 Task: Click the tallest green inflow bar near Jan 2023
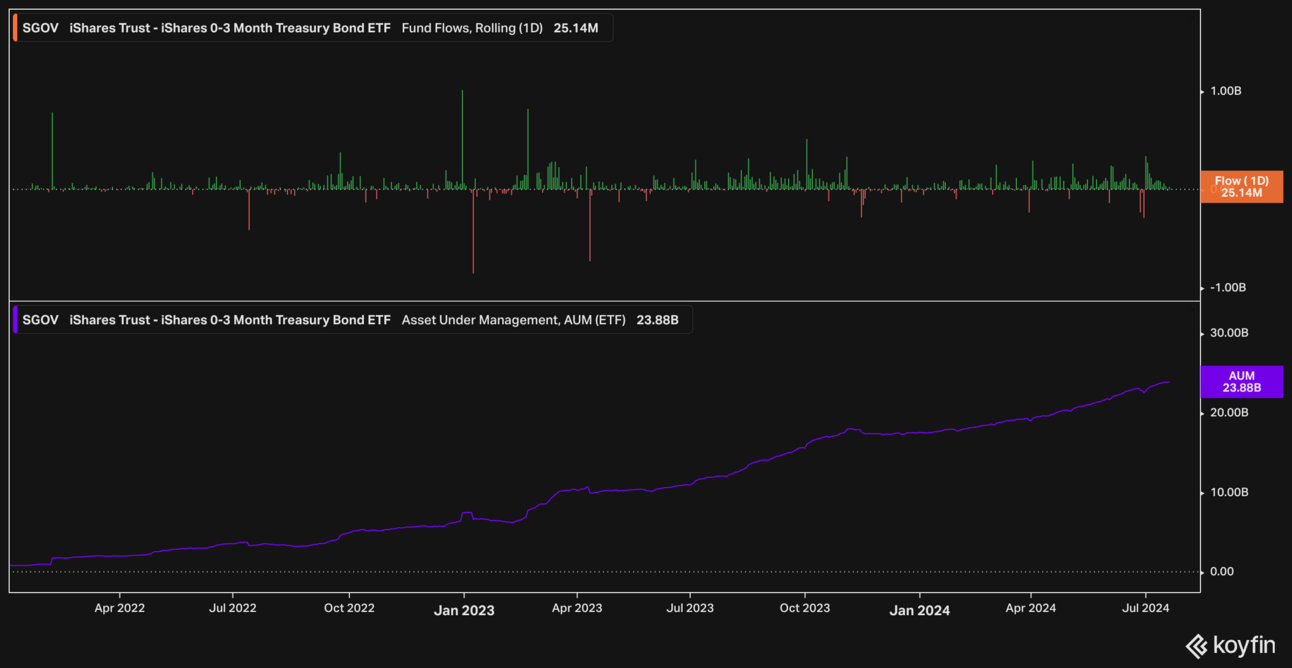coord(462,138)
